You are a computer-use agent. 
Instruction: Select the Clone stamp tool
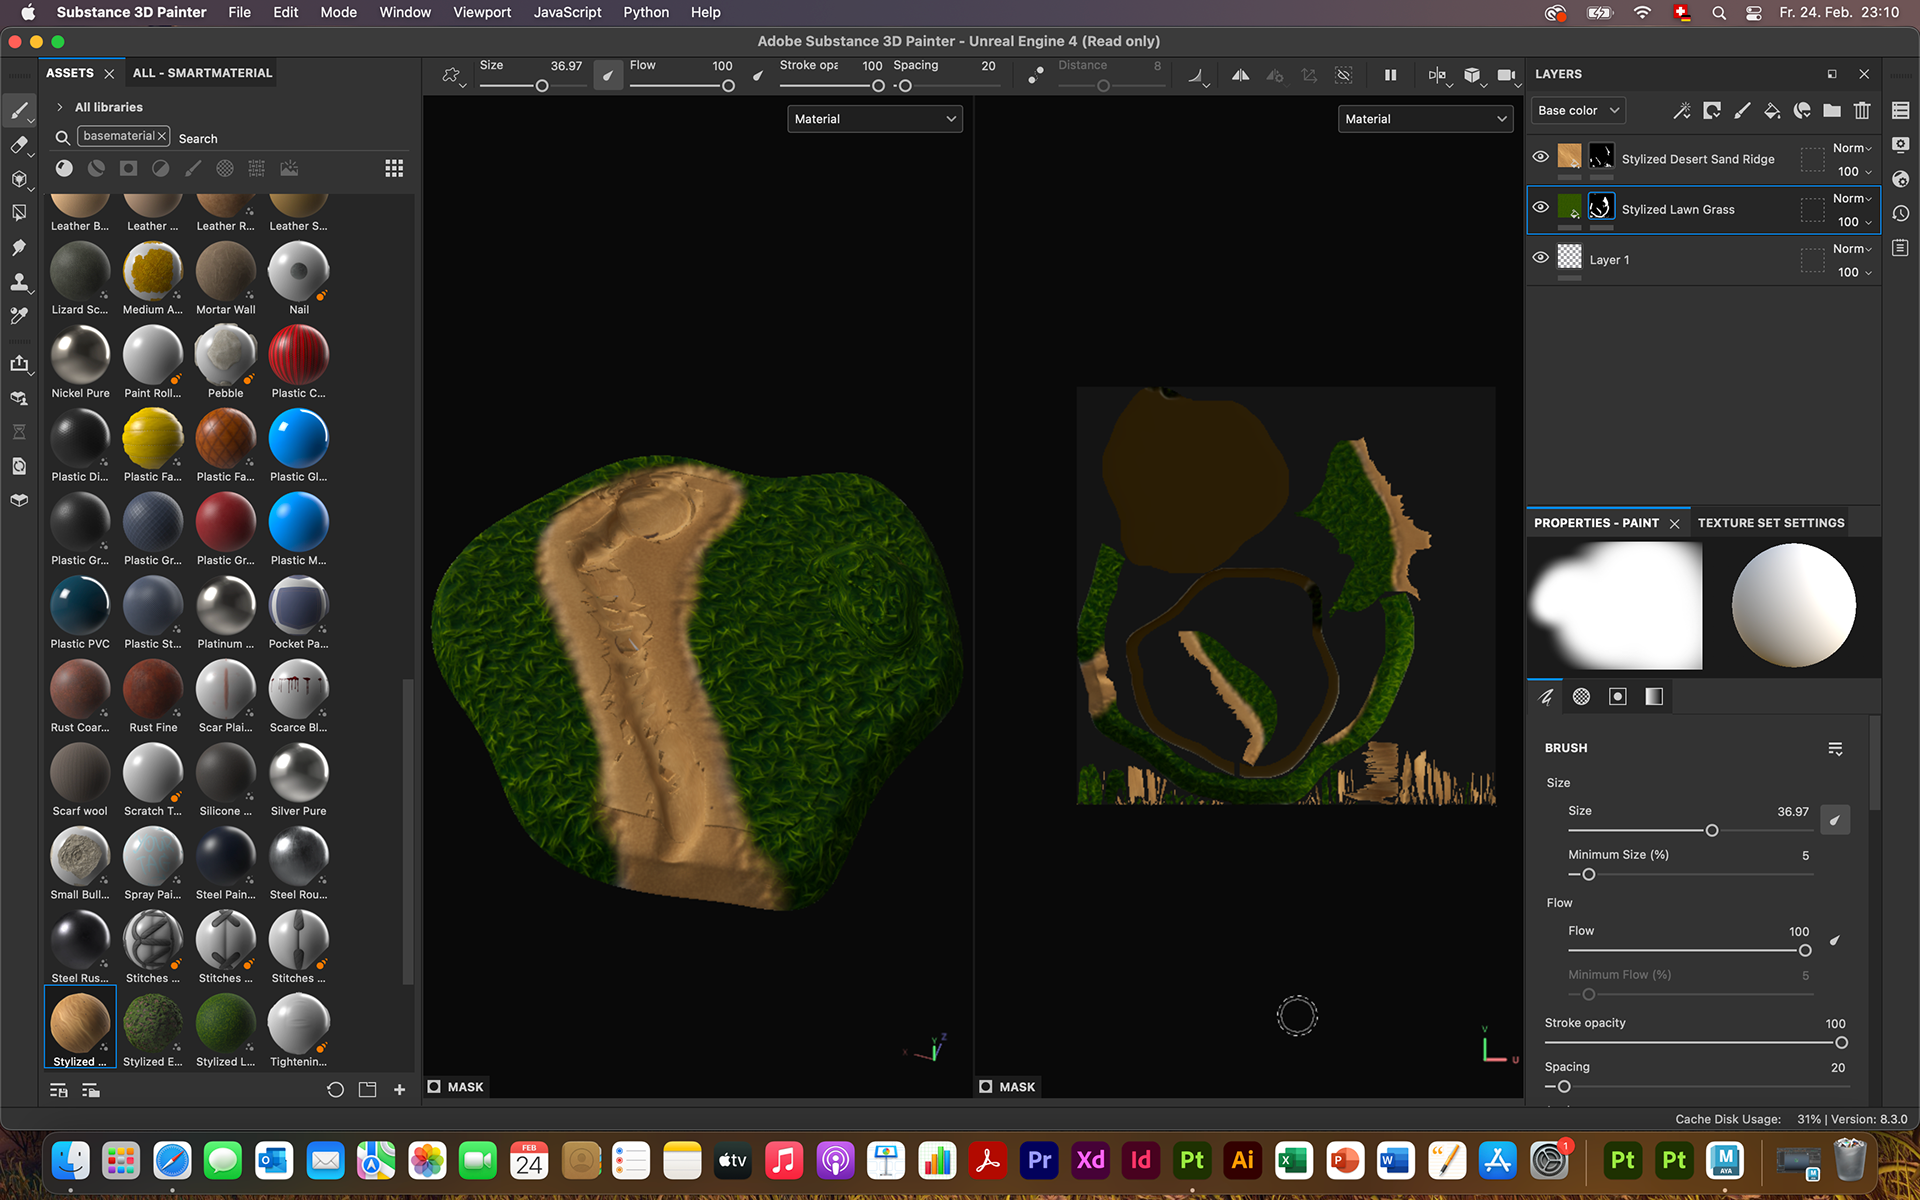[18, 282]
